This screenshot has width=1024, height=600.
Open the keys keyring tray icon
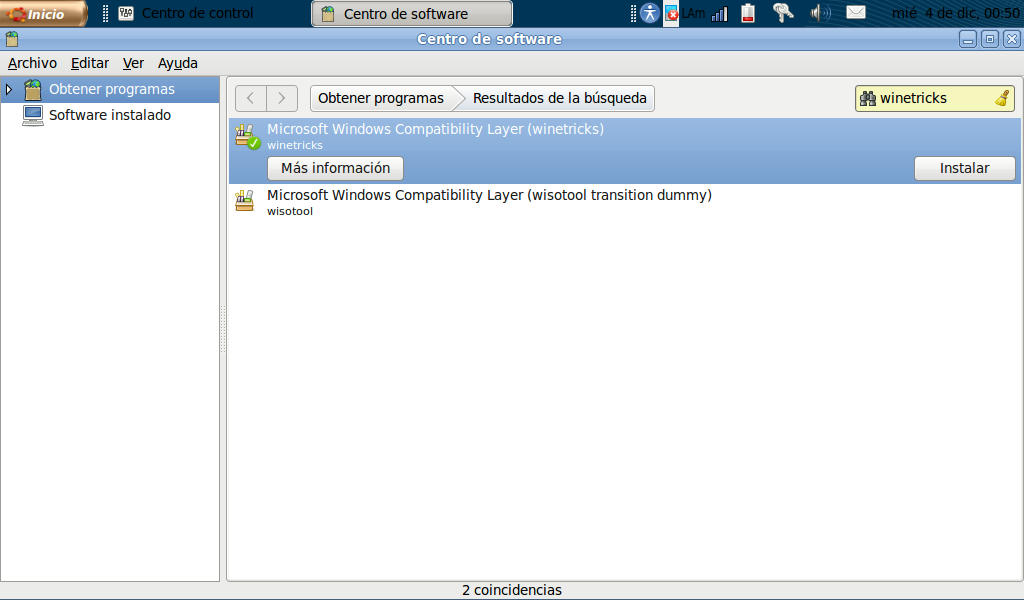pos(782,13)
